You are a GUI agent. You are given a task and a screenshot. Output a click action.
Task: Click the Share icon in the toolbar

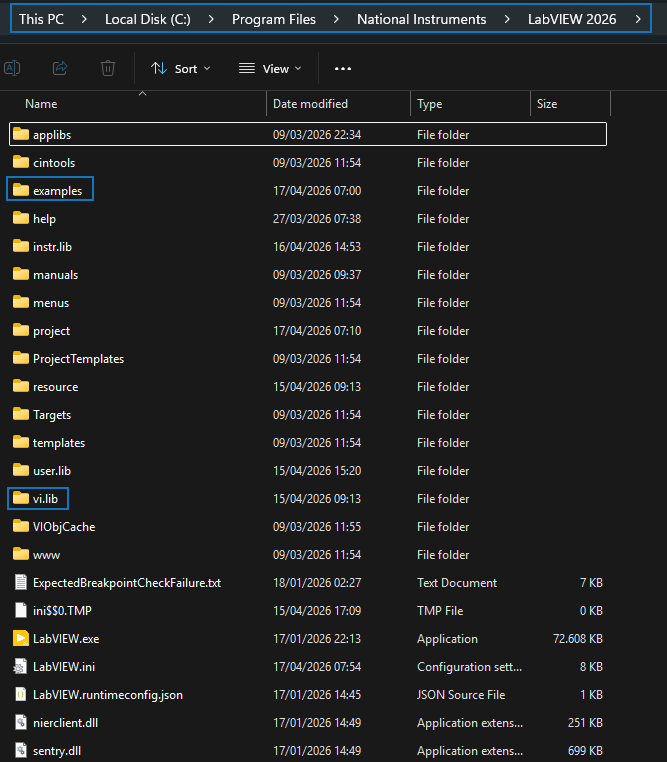click(60, 68)
